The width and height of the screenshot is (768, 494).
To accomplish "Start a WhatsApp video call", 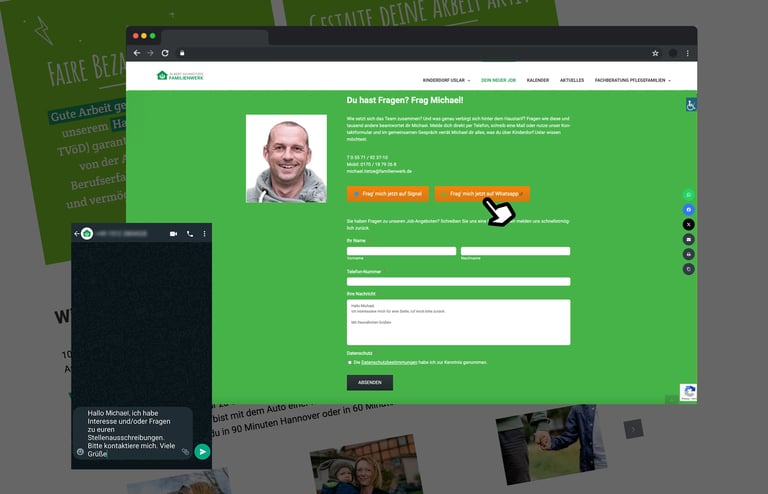I will tap(173, 234).
